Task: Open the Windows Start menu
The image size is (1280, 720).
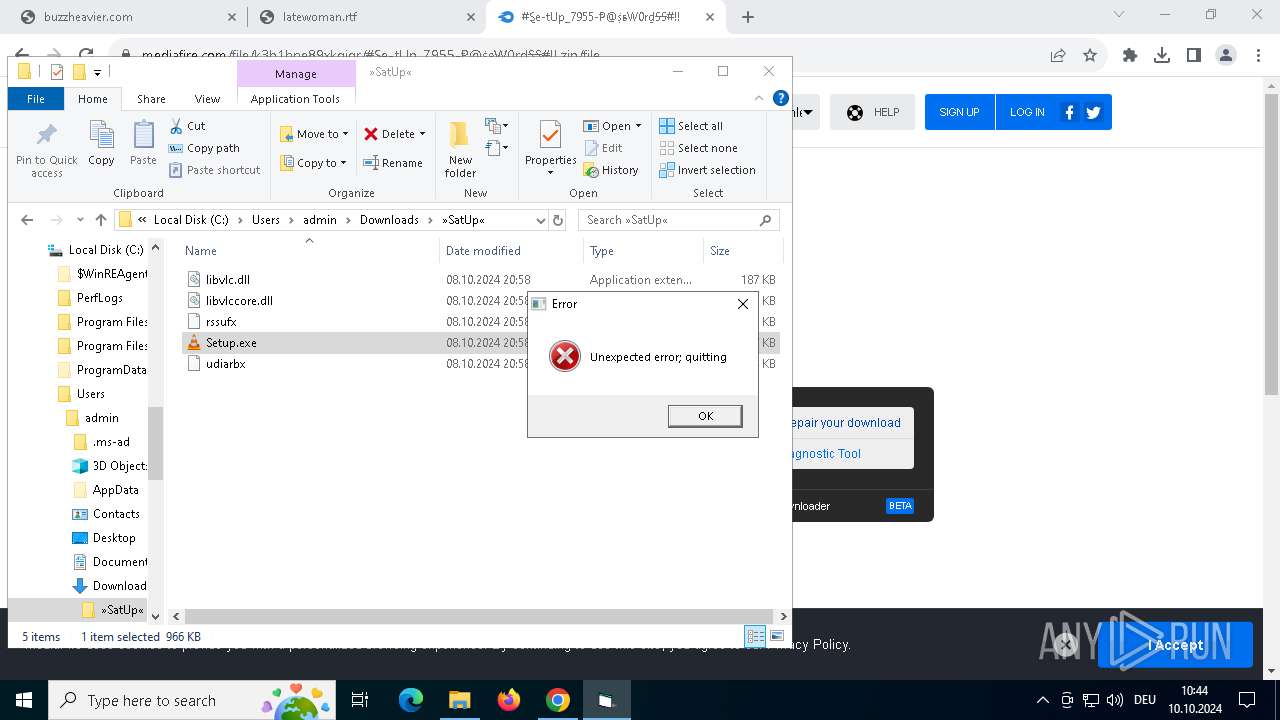Action: tap(24, 700)
